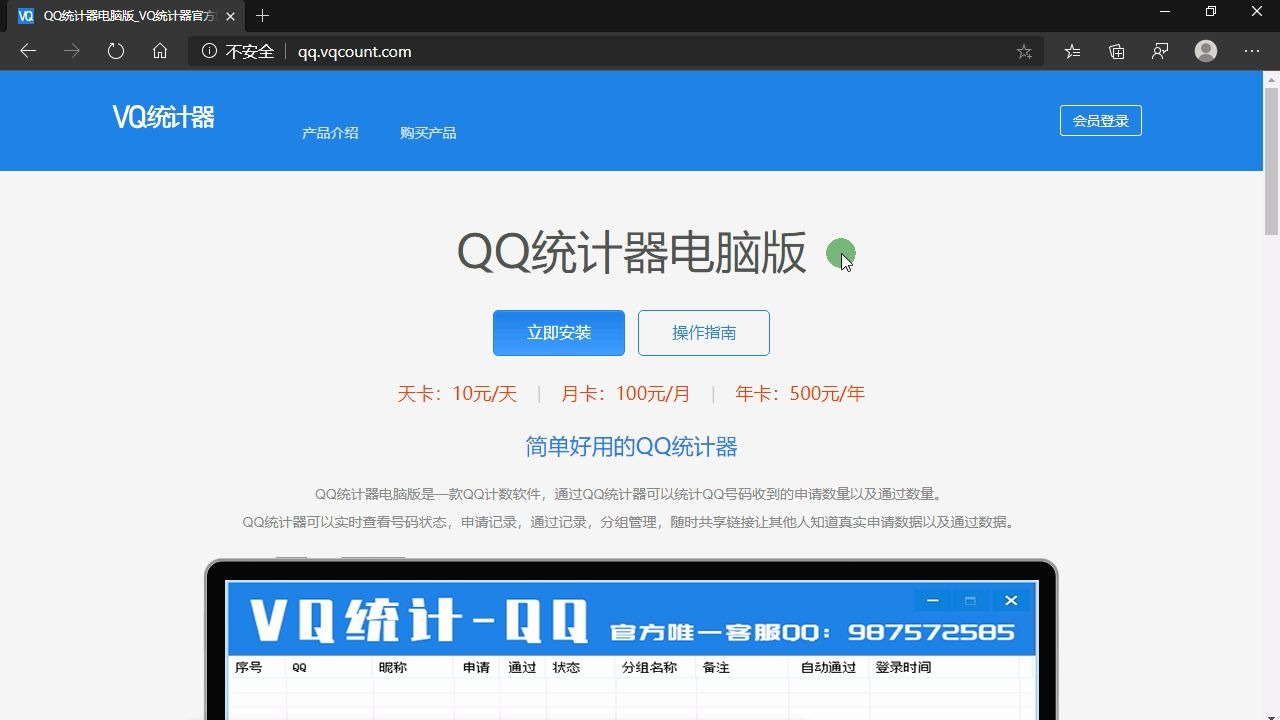Refresh the current page
This screenshot has height=720, width=1280.
(116, 51)
